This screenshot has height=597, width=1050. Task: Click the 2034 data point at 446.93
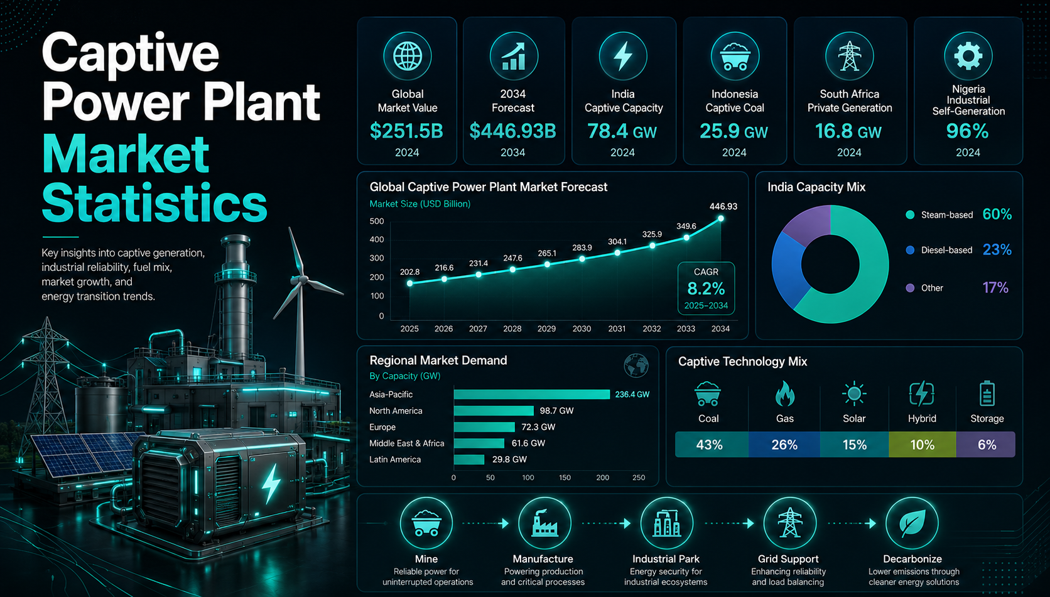pos(721,218)
